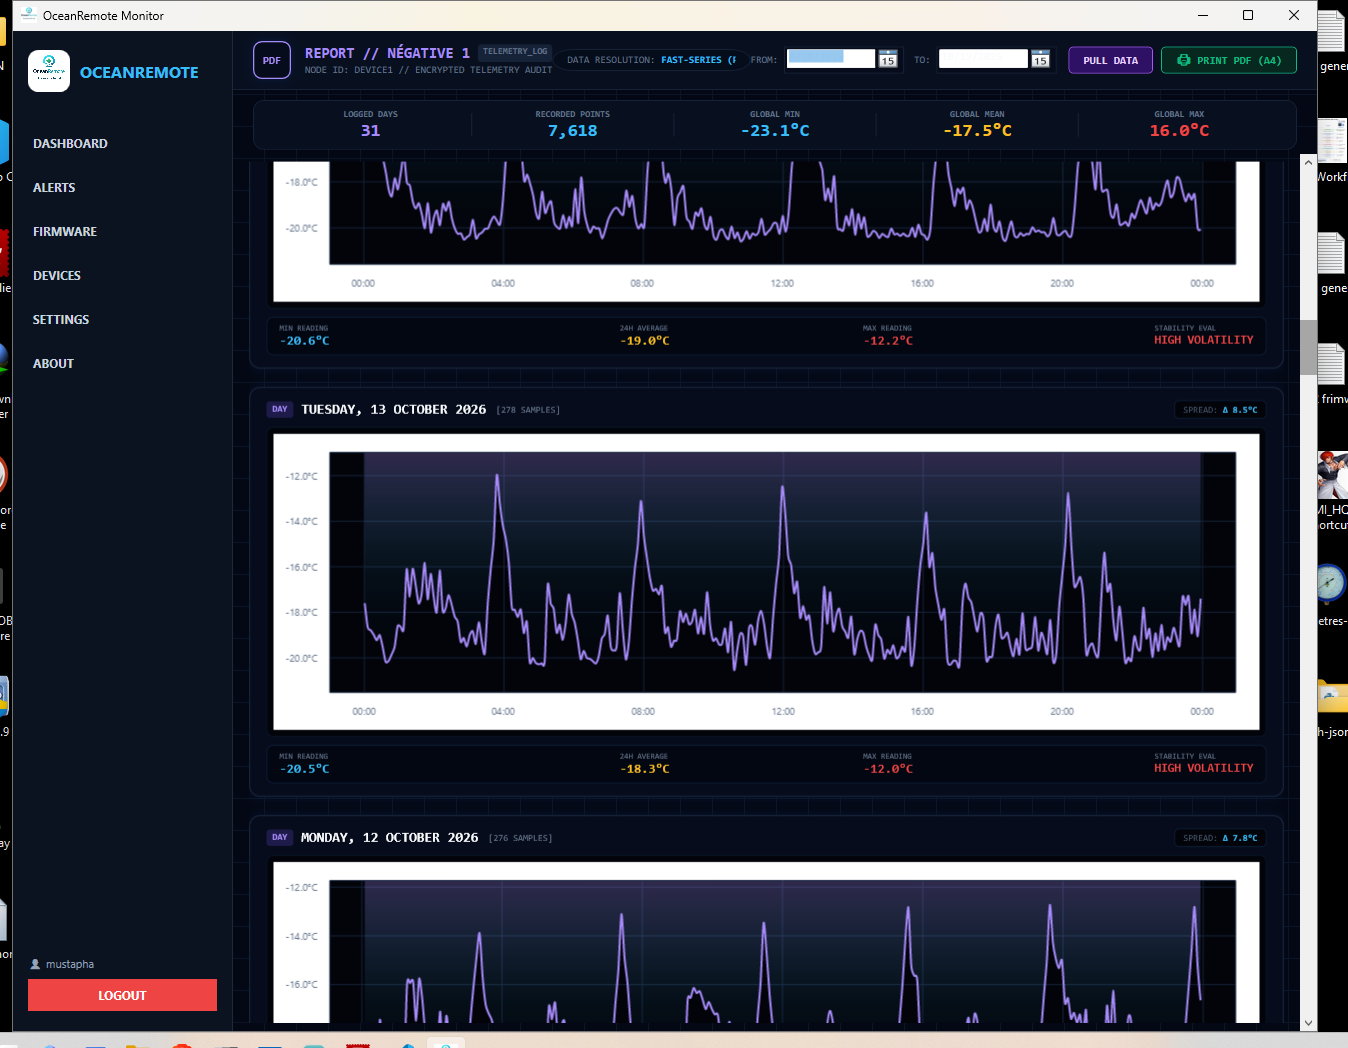Click the OceanRemote logo in sidebar
Screen dimensions: 1348x1048
pos(49,71)
